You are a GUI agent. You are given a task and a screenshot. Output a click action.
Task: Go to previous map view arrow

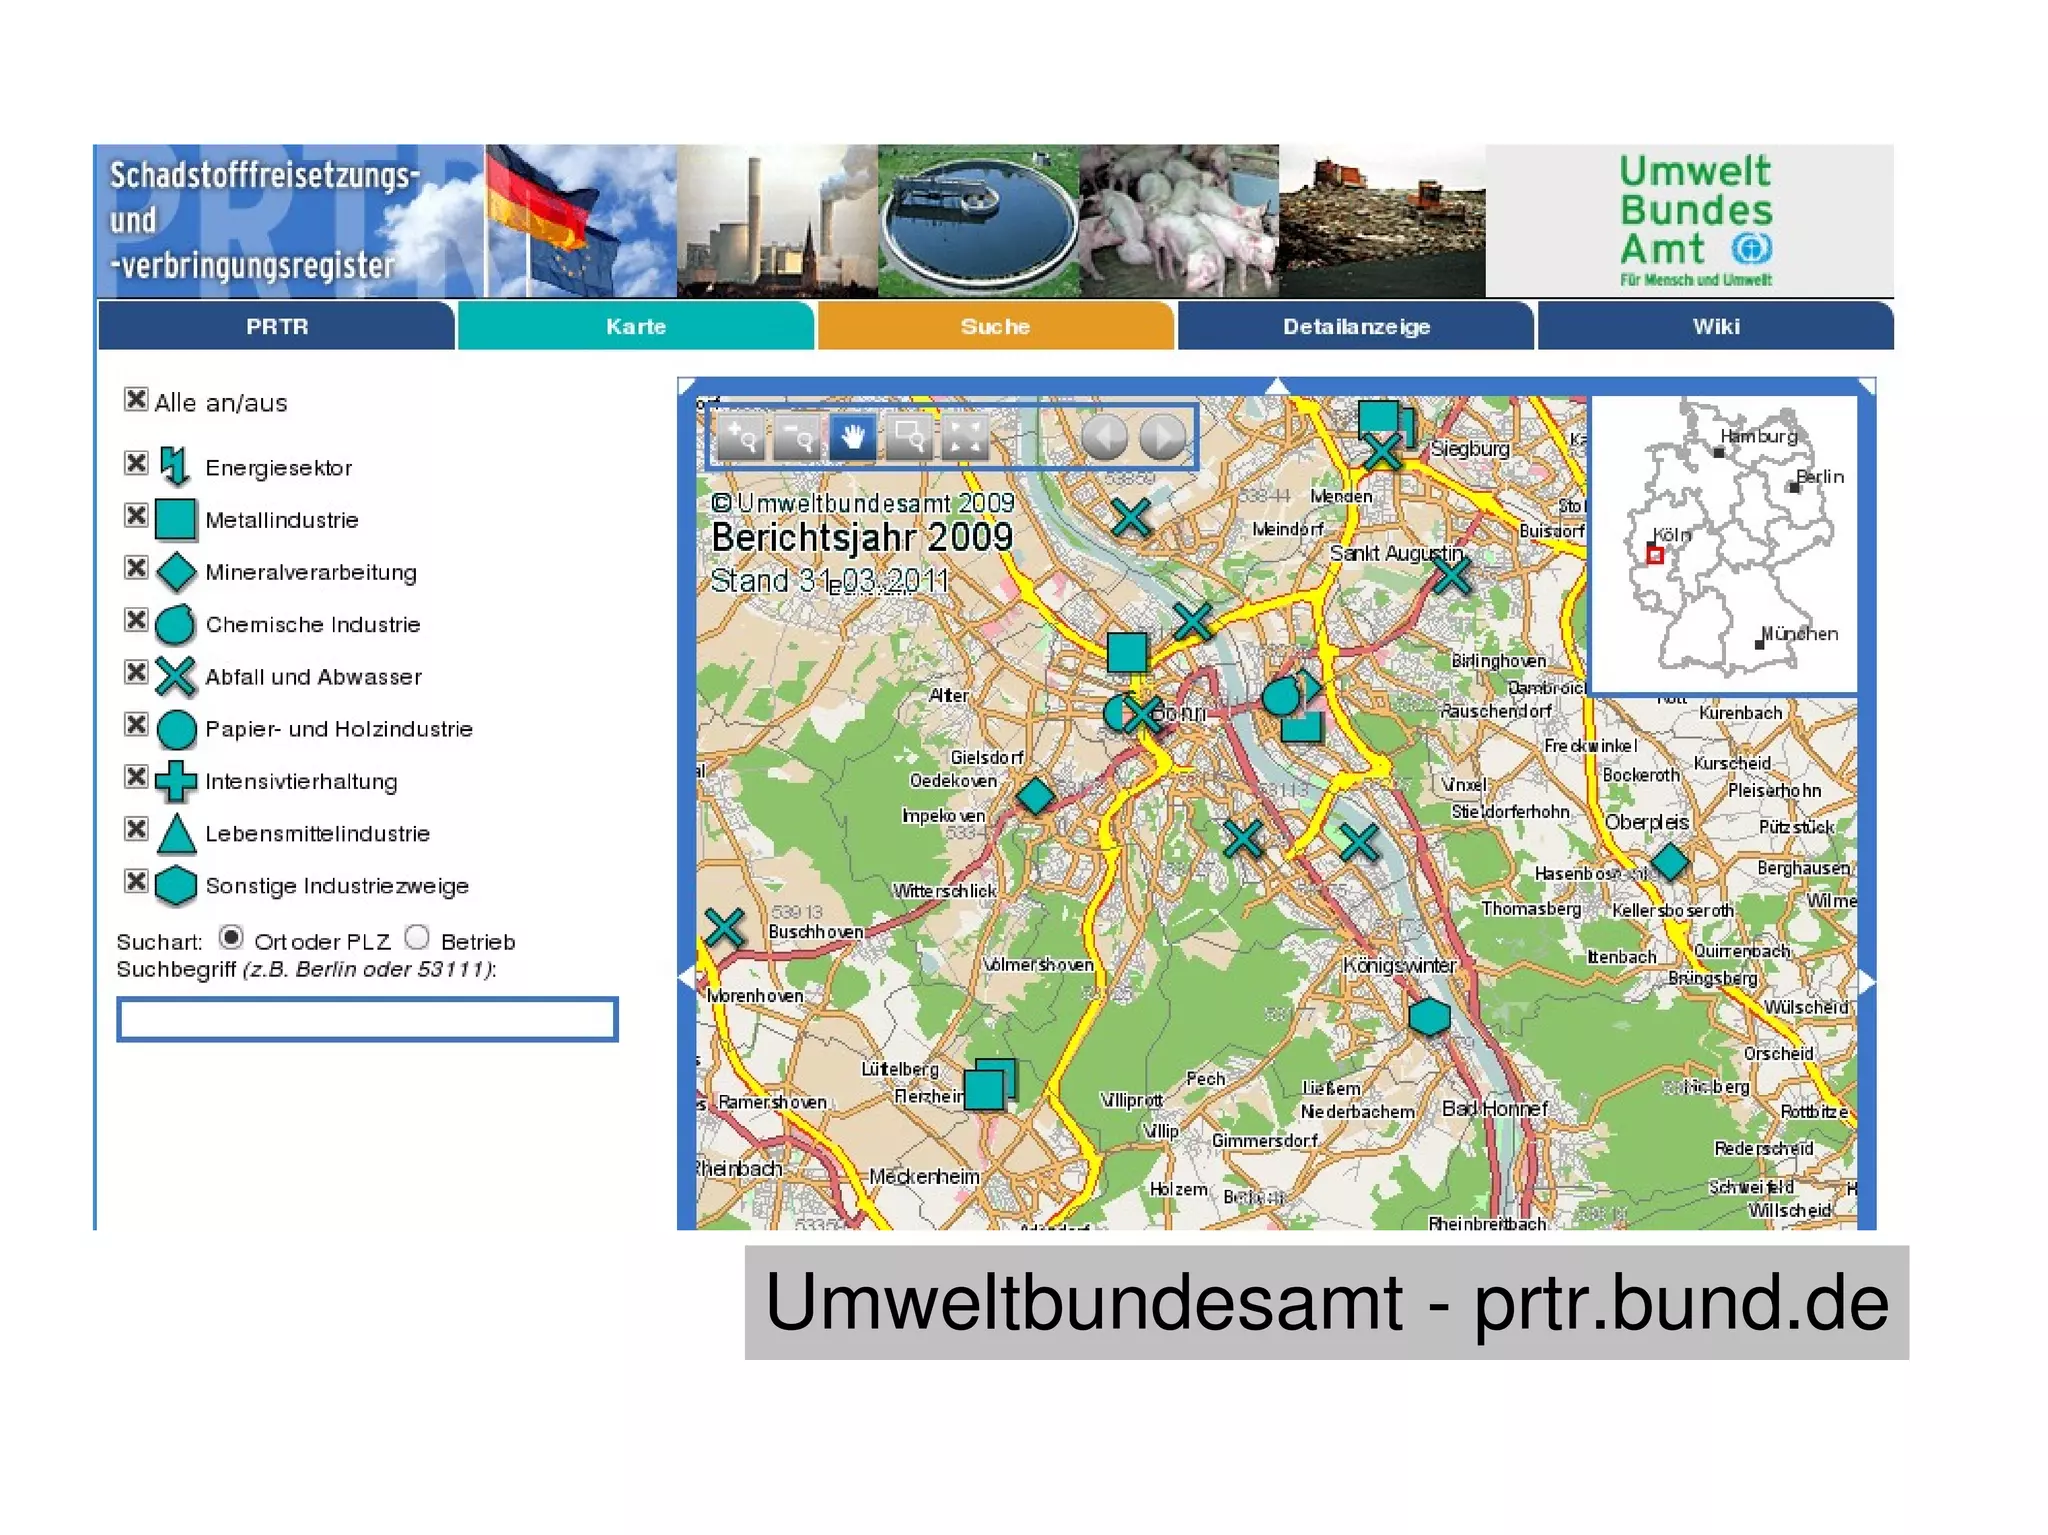(x=1104, y=437)
